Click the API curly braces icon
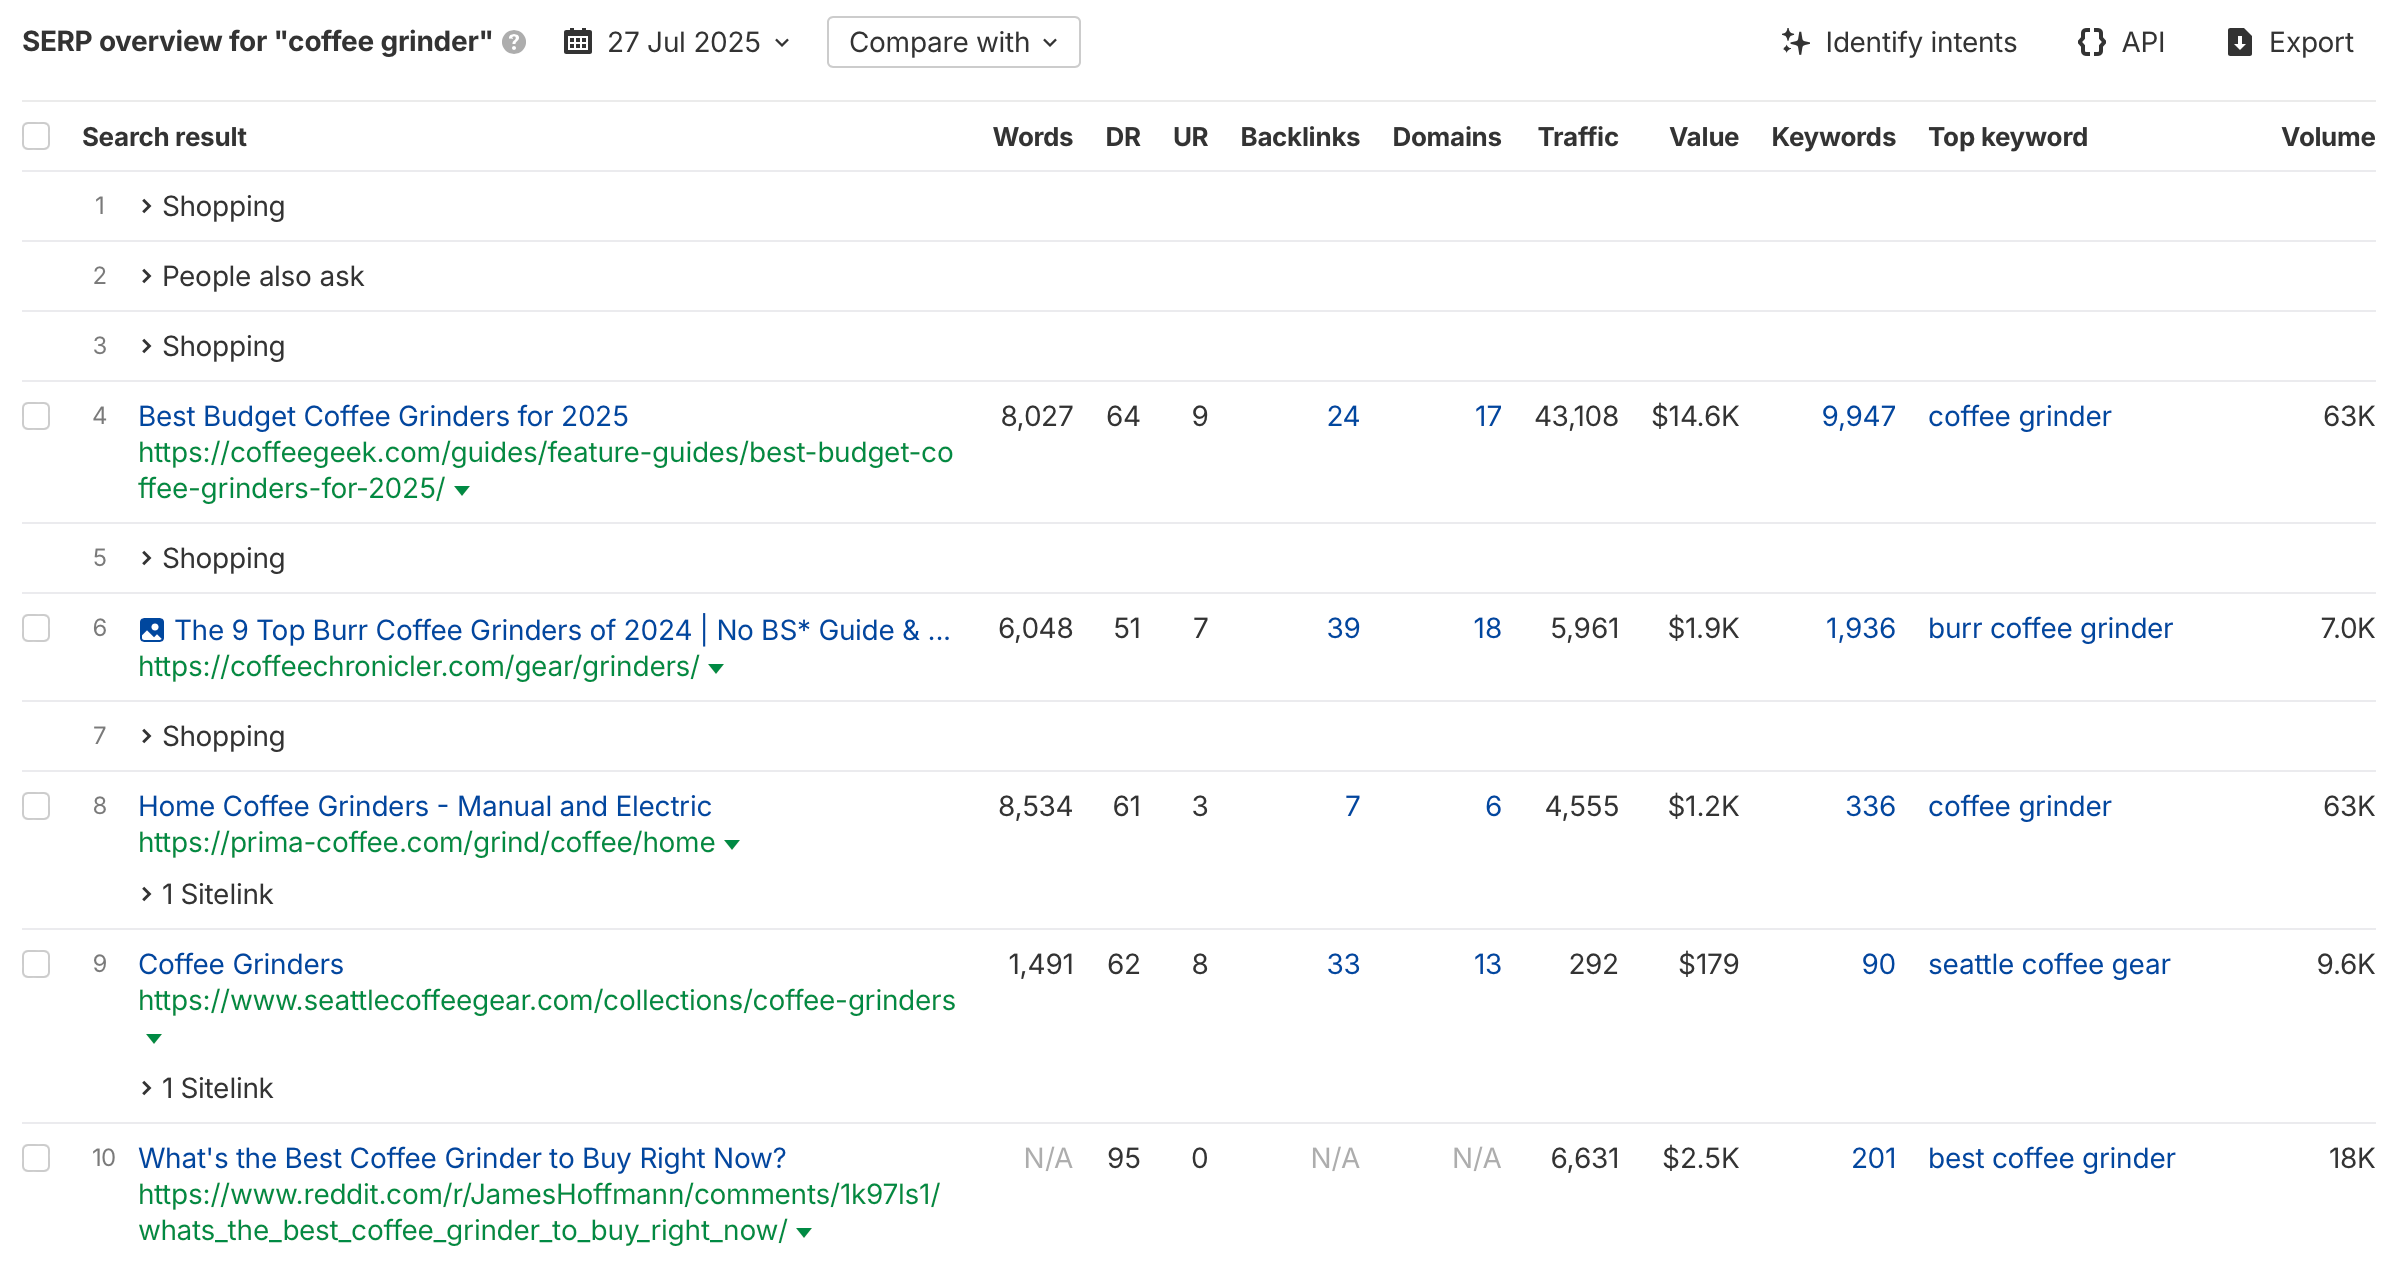The image size is (2406, 1262). pos(2091,42)
